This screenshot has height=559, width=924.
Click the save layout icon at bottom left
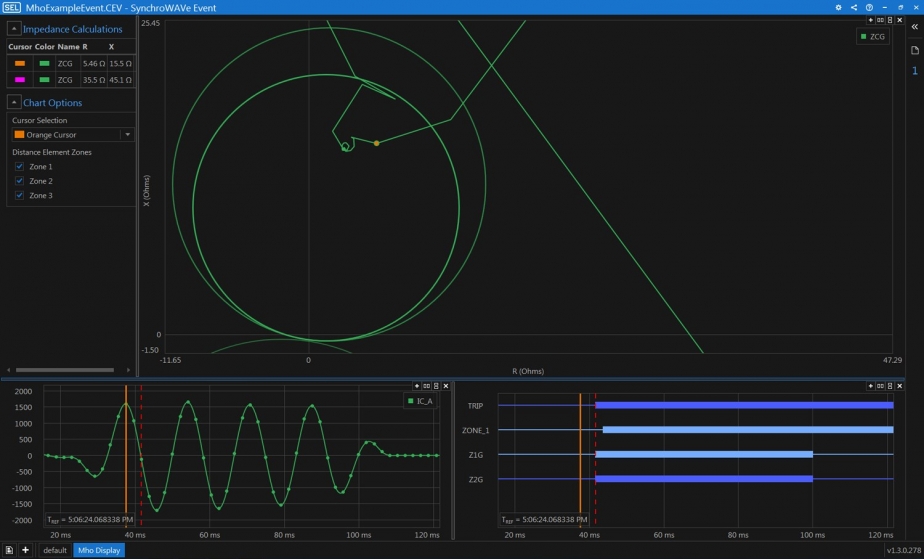coord(9,550)
